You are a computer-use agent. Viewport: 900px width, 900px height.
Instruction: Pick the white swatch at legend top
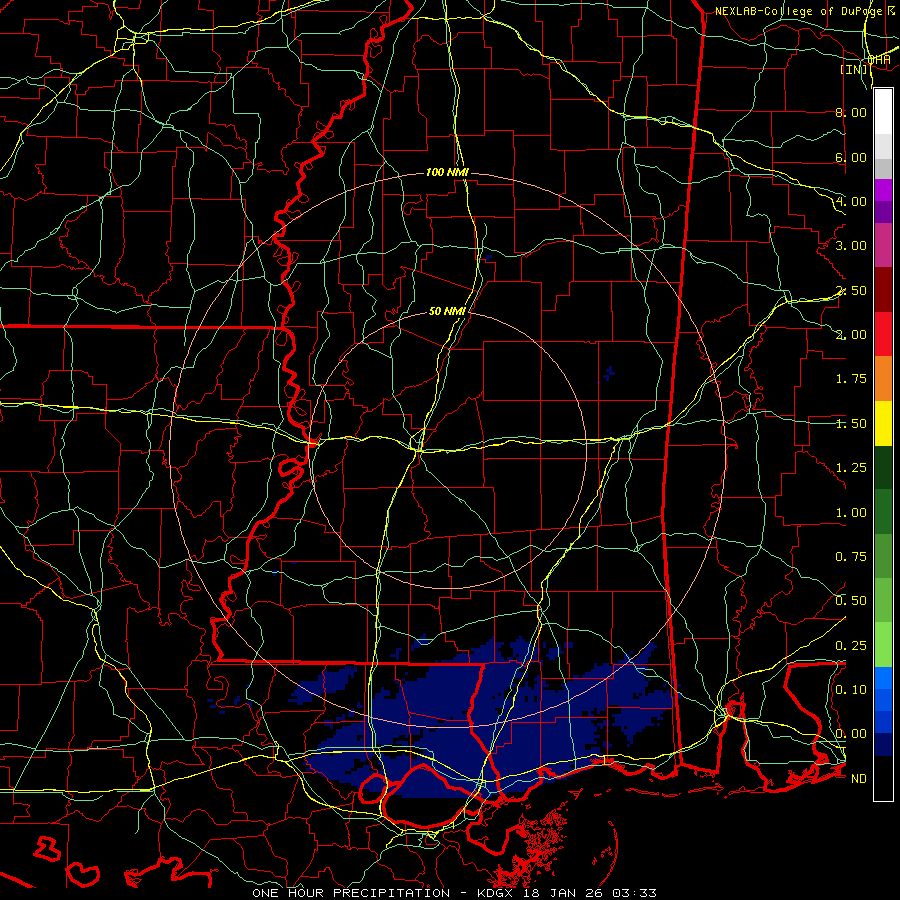[x=883, y=112]
